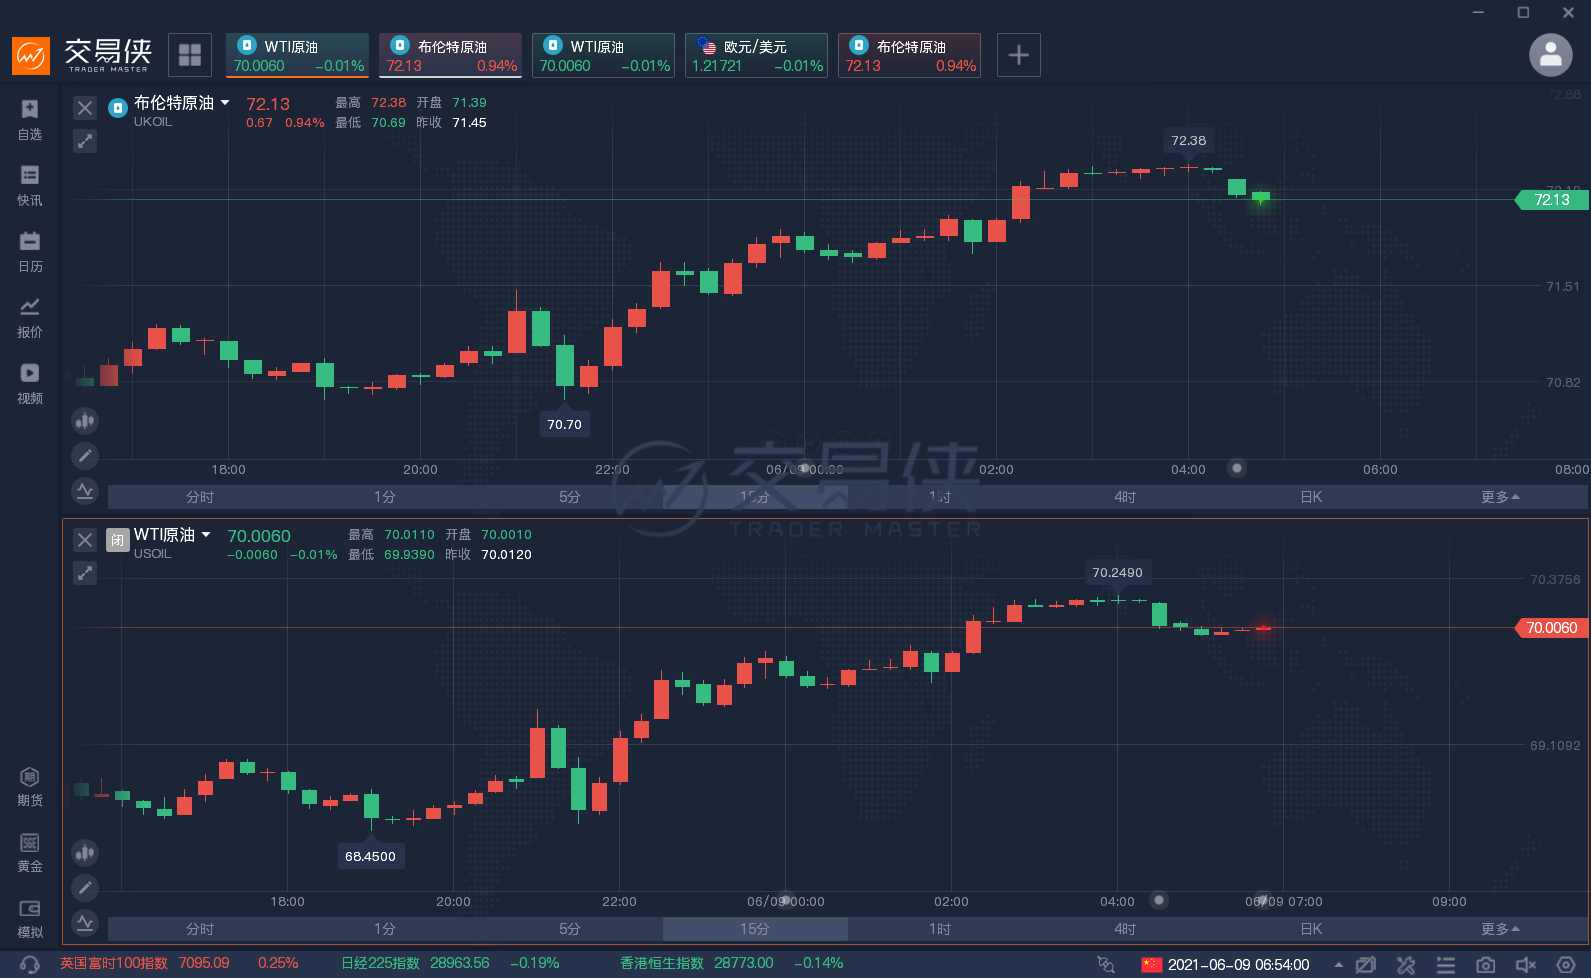Viewport: 1591px width, 978px height.
Task: Open 更多 timeframes menu on Brent chart
Action: tap(1499, 497)
